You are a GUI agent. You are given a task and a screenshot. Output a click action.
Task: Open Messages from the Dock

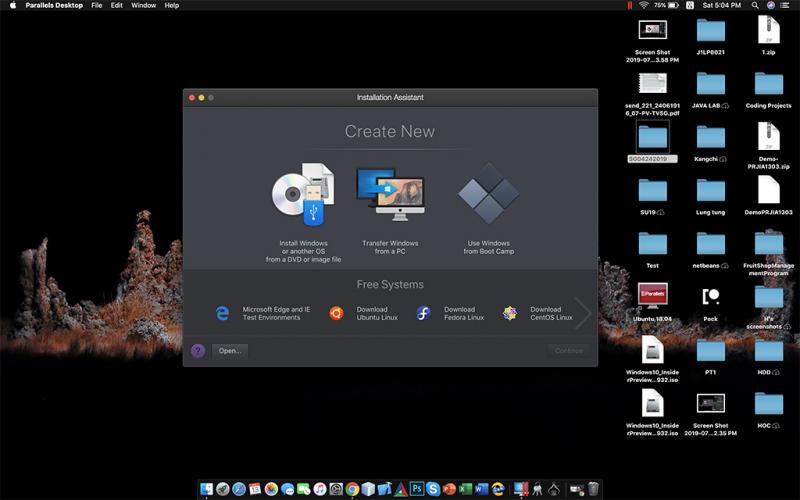(287, 489)
